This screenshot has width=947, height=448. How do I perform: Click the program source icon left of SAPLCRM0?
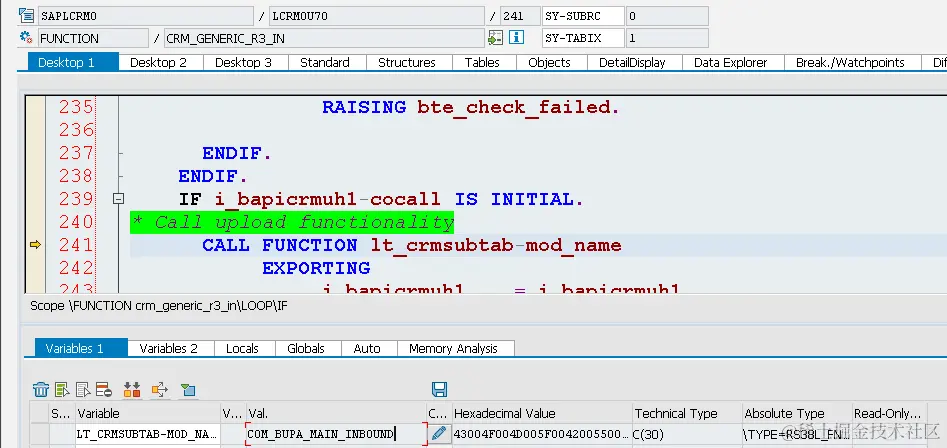coord(26,15)
